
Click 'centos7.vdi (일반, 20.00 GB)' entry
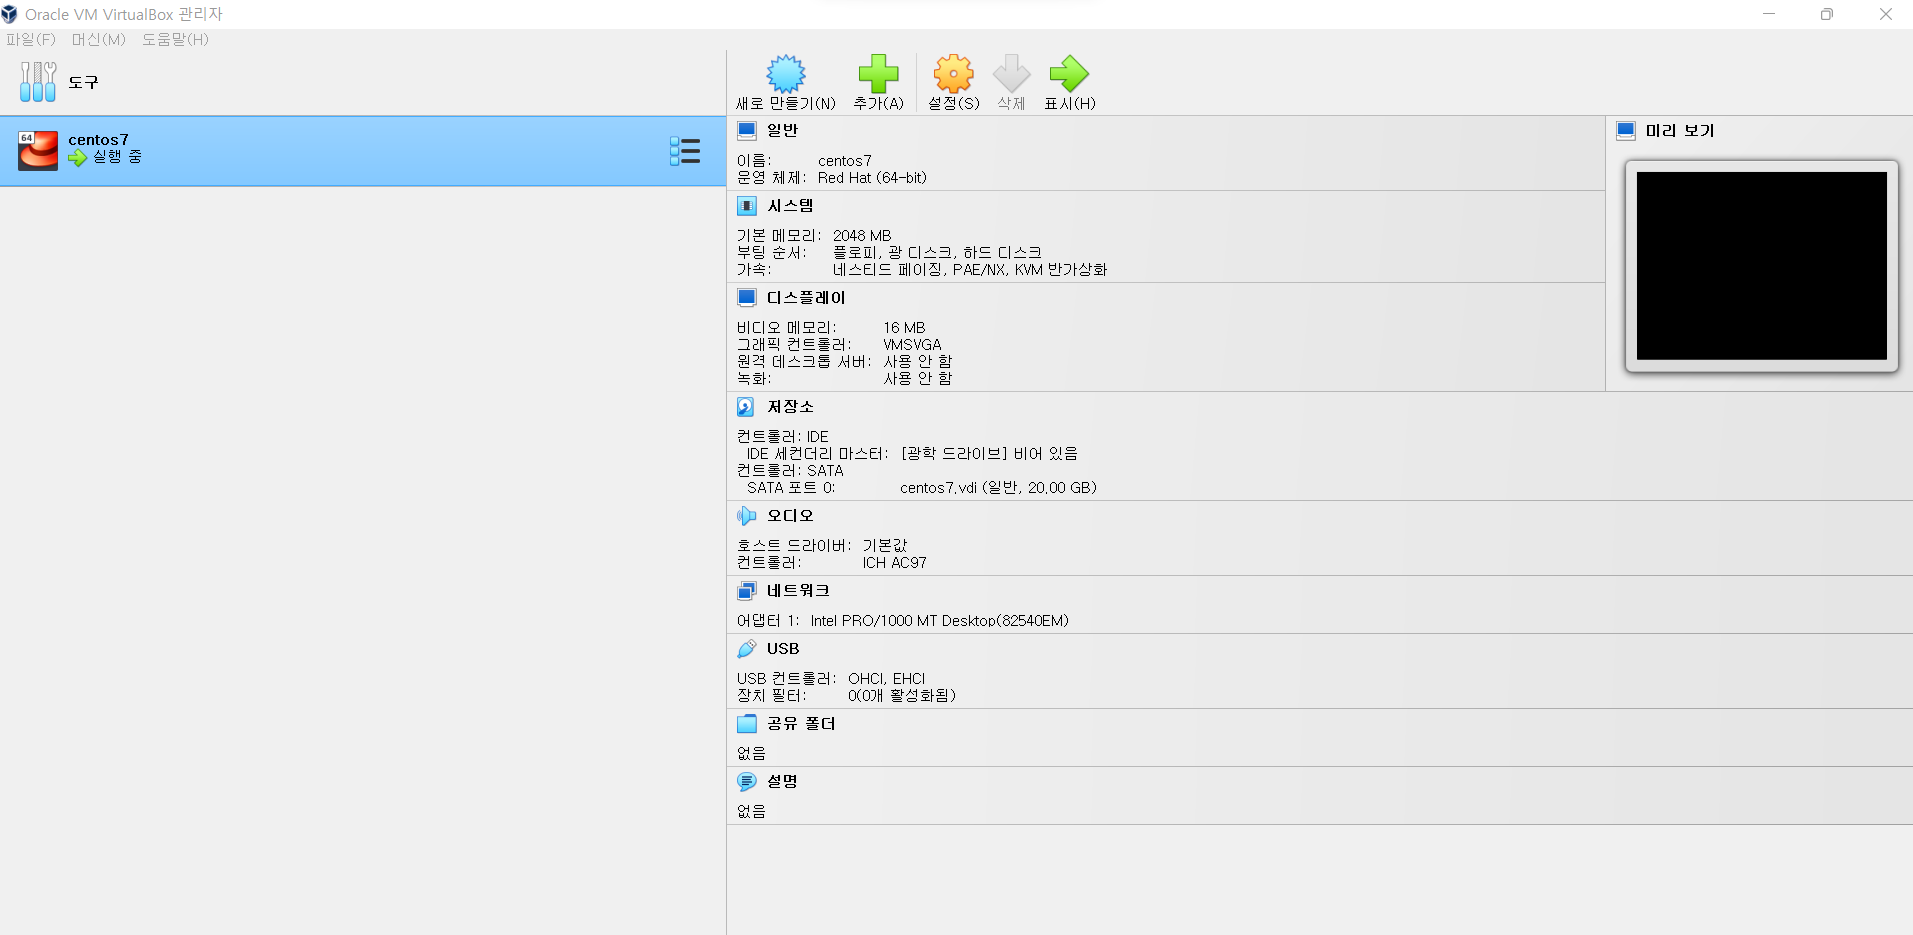(998, 488)
